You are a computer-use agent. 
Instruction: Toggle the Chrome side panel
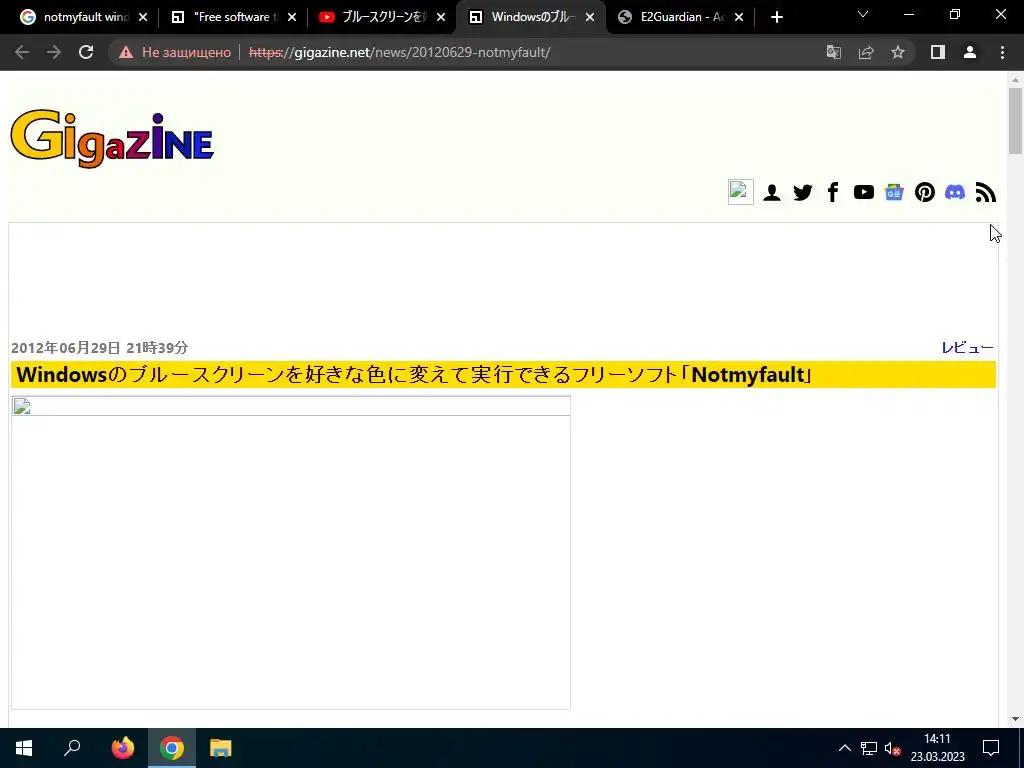[x=938, y=52]
